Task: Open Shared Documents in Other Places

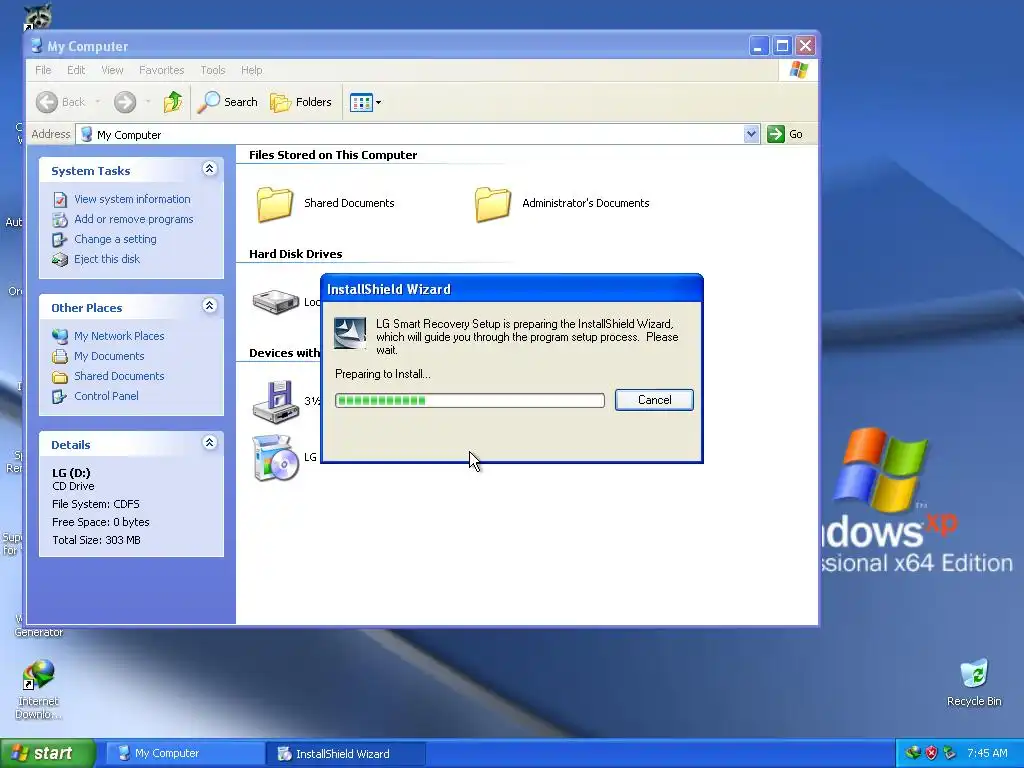Action: point(119,376)
